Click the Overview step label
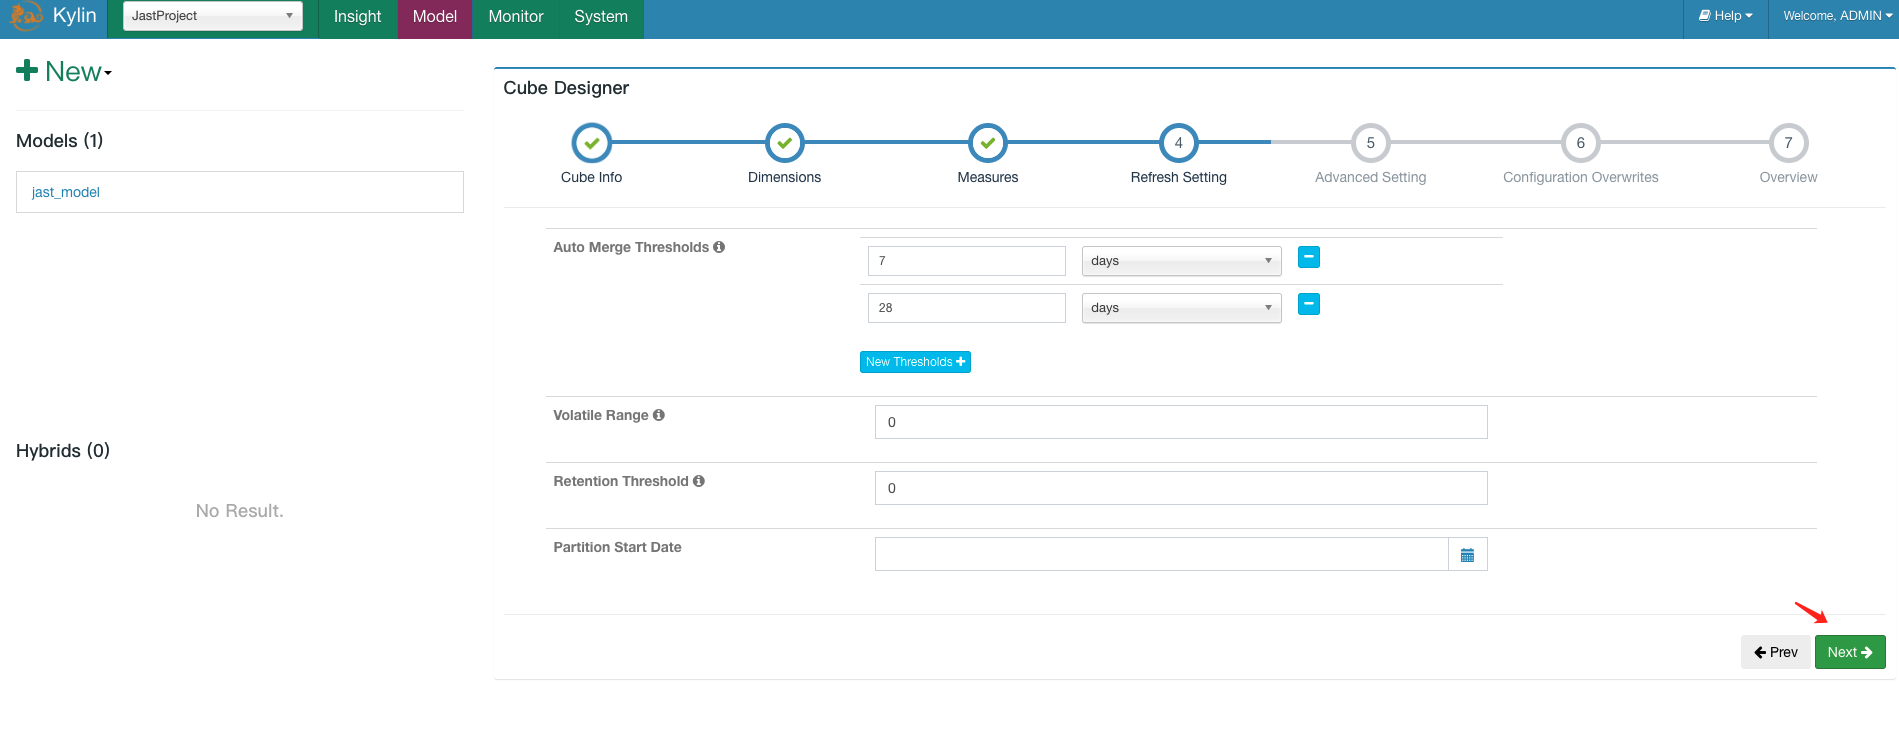Viewport: 1899px width, 730px height. pos(1789,177)
